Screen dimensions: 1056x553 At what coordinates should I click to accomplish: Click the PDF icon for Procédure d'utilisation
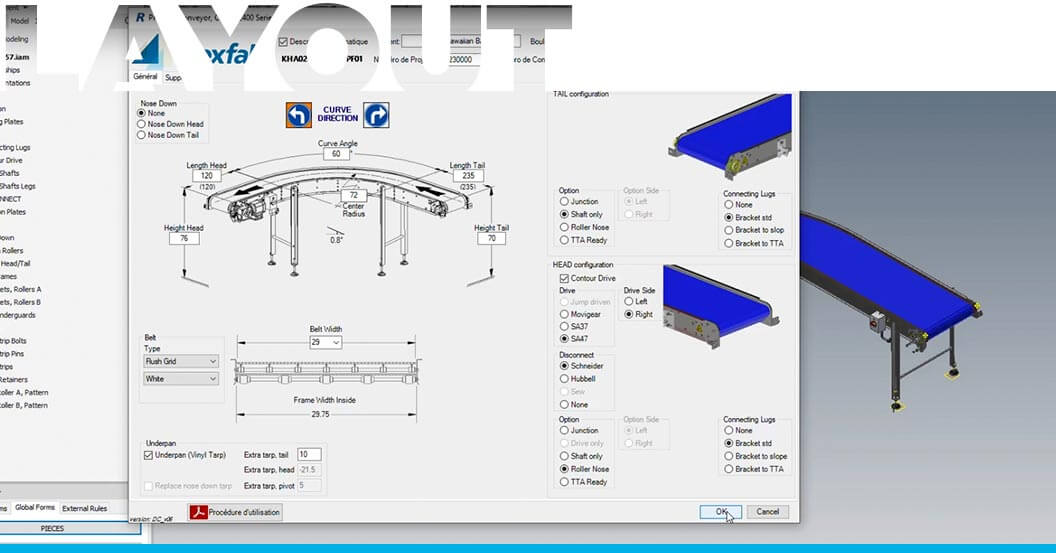pos(199,512)
